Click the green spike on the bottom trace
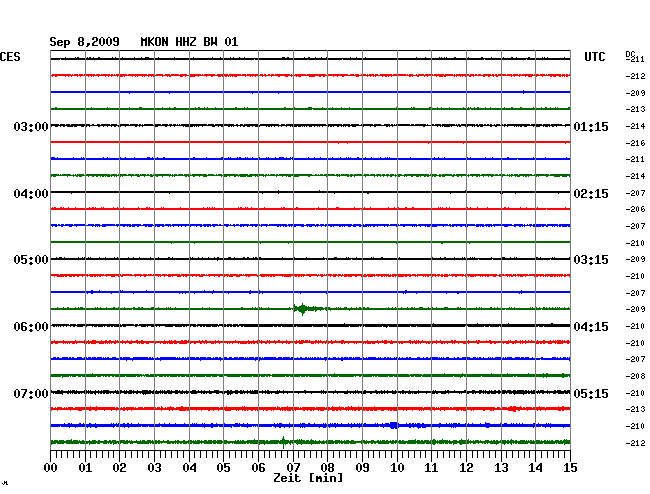 284,442
